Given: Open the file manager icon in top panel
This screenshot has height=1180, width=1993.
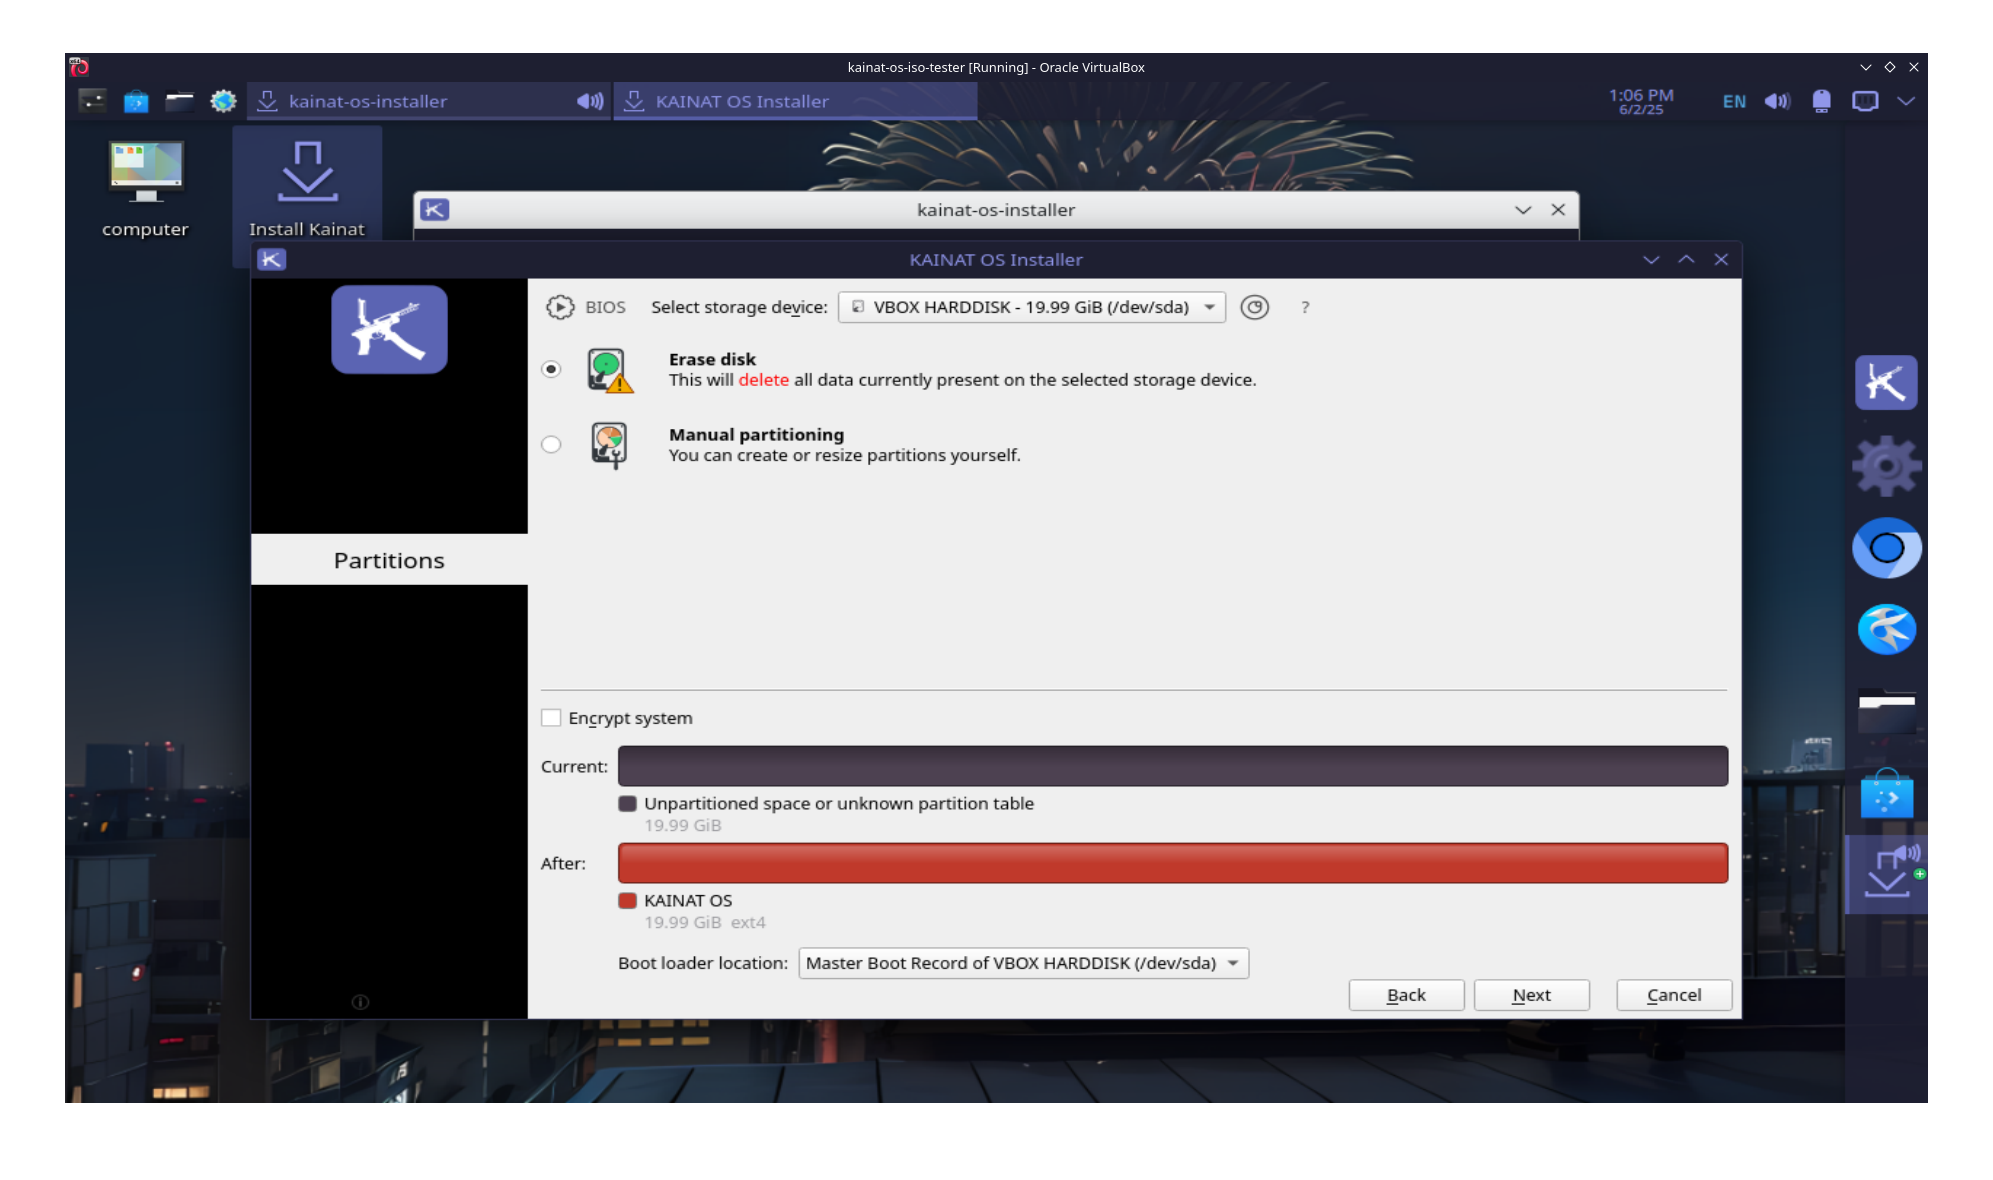Looking at the screenshot, I should tap(180, 101).
